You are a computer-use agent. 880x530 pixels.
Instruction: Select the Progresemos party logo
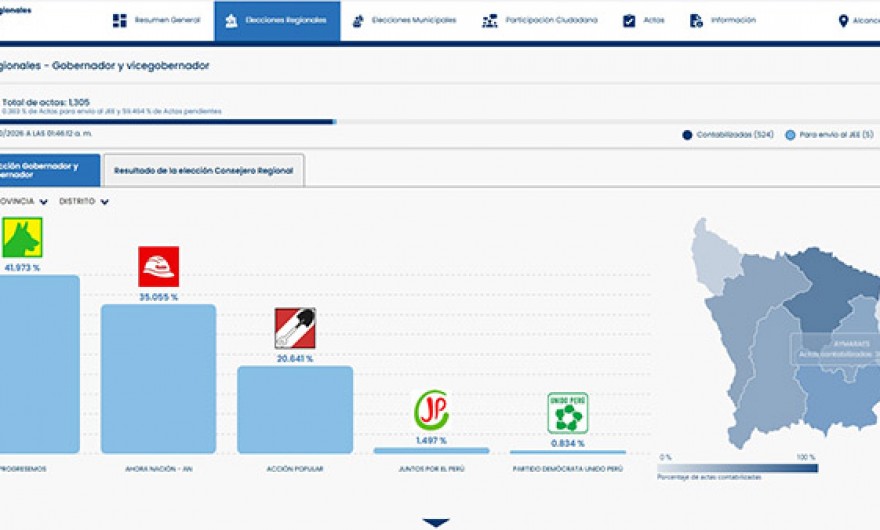22,237
